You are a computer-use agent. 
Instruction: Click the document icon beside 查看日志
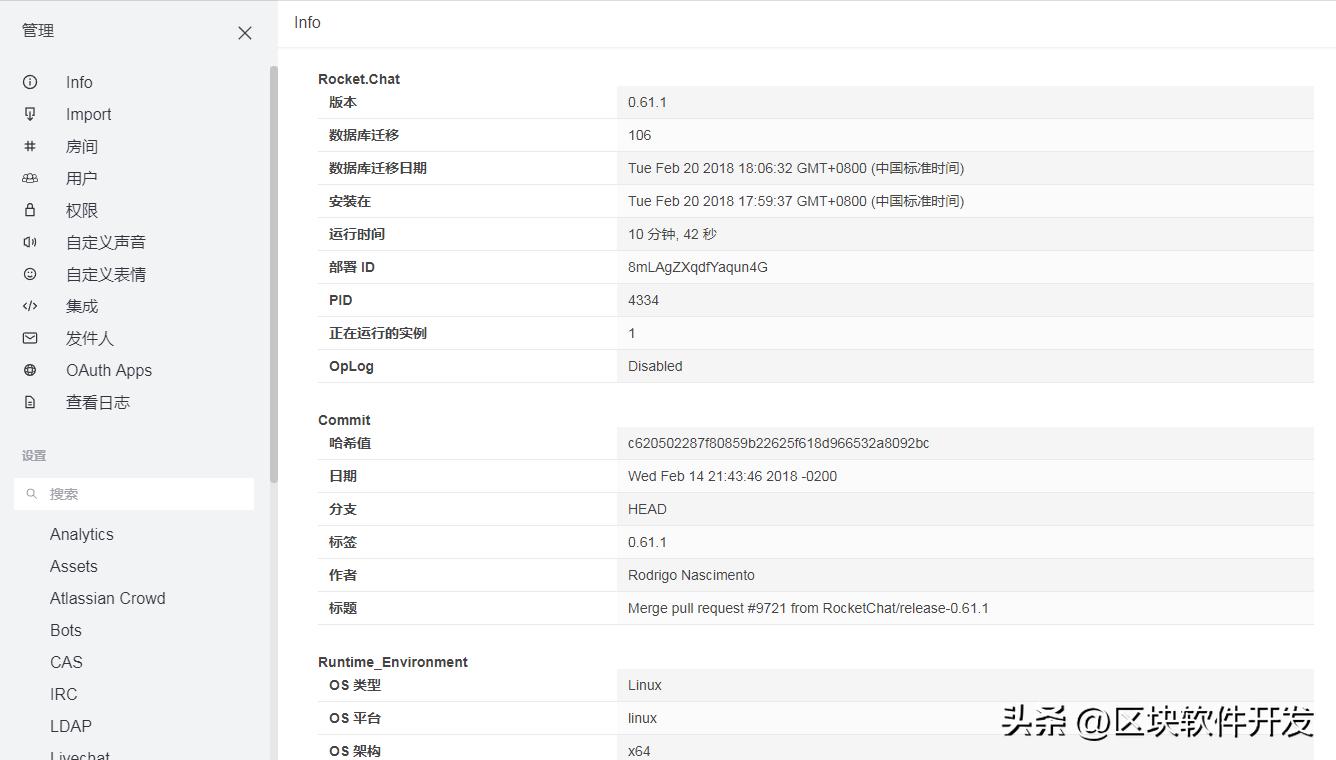[30, 402]
